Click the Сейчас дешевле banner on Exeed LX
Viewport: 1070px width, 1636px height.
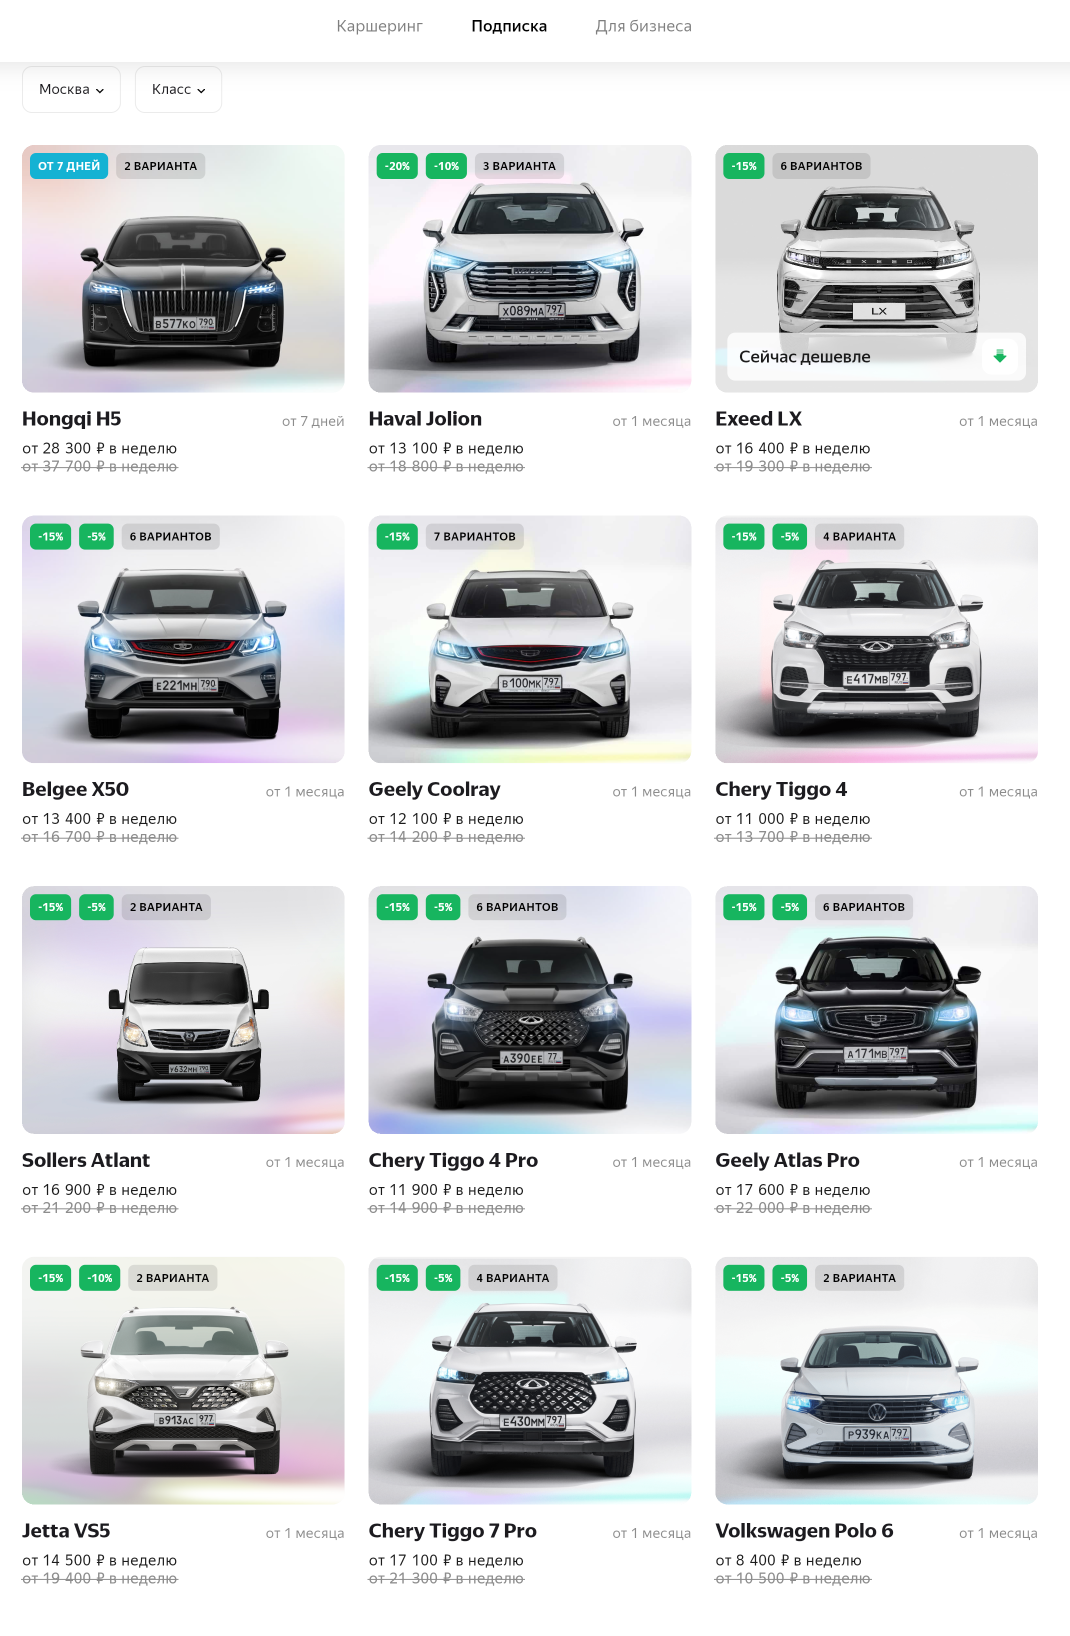pos(876,357)
